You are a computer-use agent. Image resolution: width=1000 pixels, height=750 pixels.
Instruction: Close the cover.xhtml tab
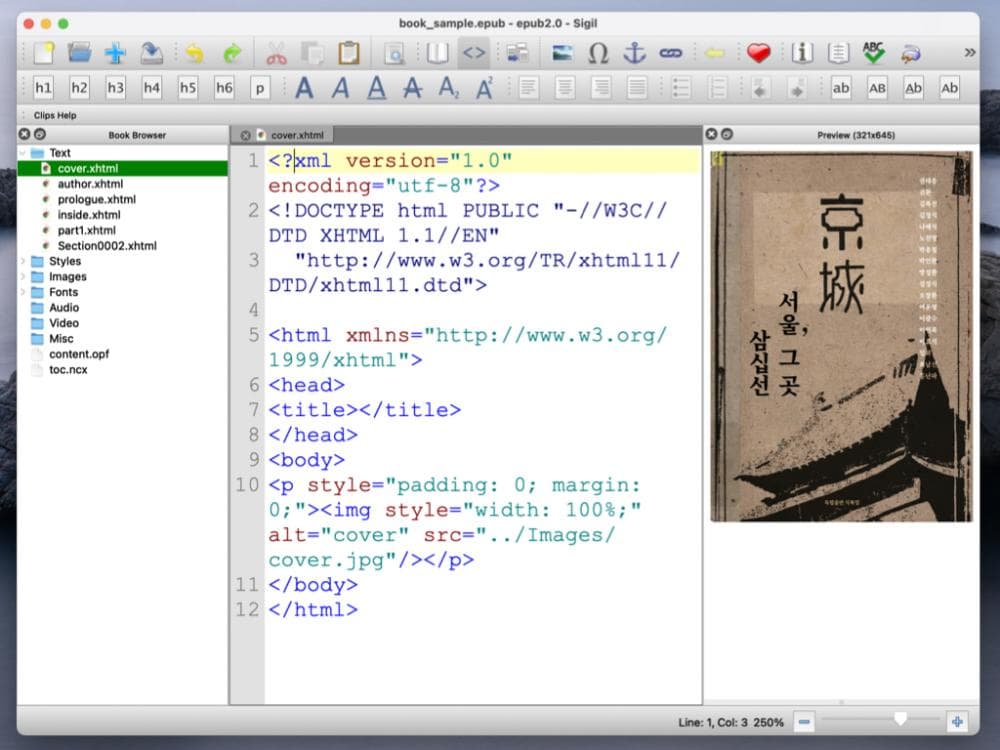pos(245,135)
